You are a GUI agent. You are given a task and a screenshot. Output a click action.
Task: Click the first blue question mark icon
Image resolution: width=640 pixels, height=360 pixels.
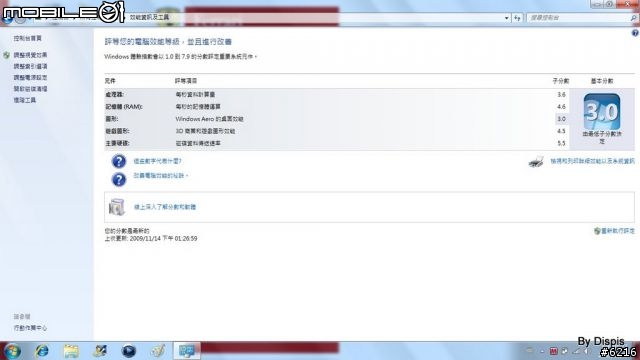coord(119,162)
